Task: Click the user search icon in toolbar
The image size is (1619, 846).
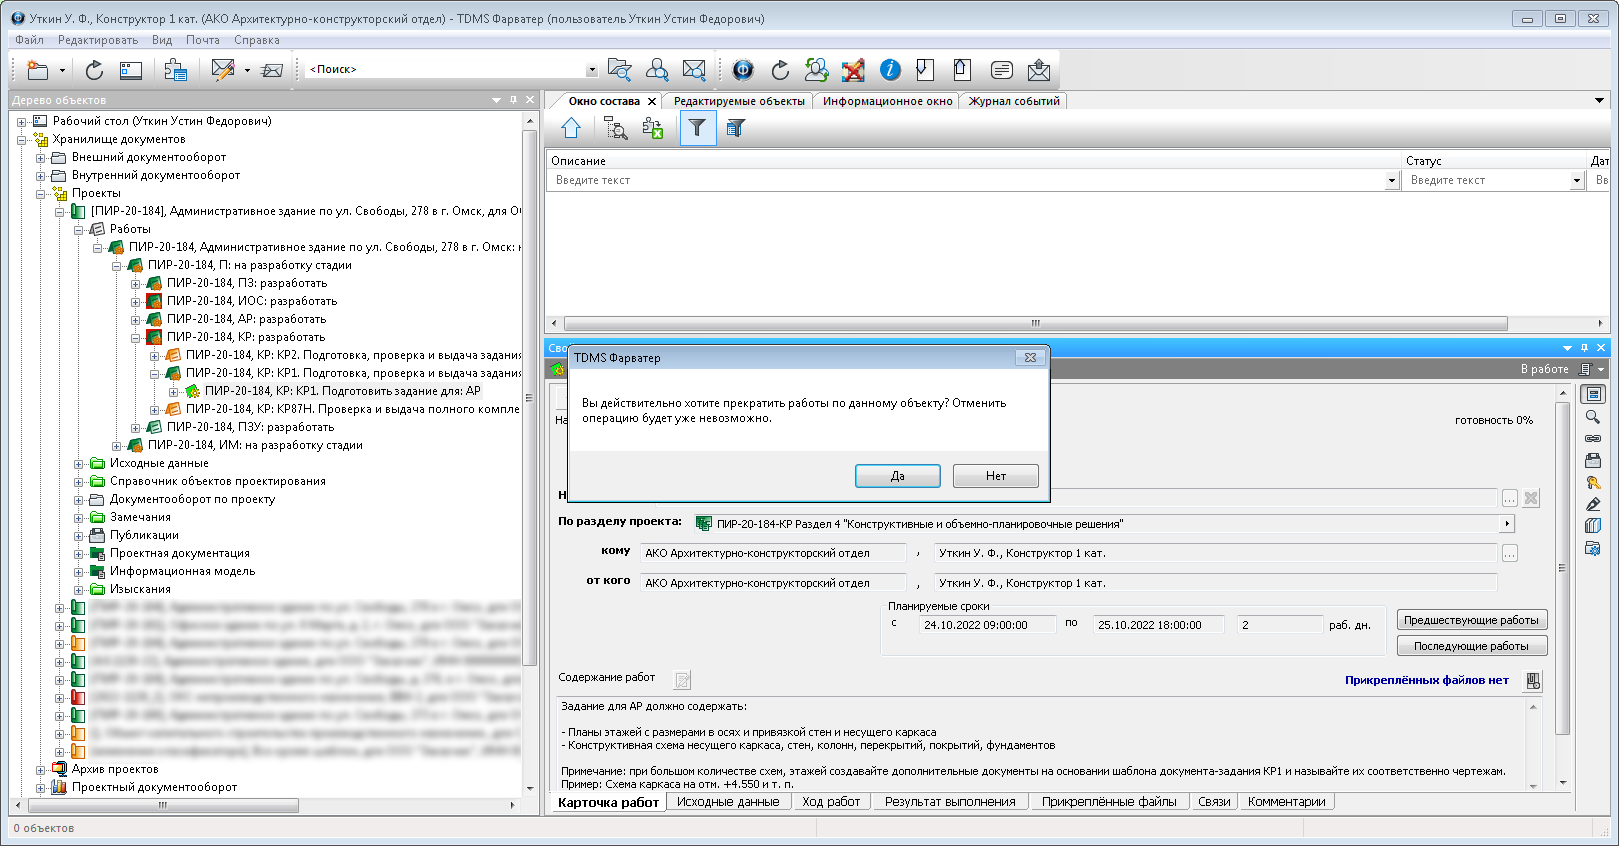Action: click(x=657, y=70)
